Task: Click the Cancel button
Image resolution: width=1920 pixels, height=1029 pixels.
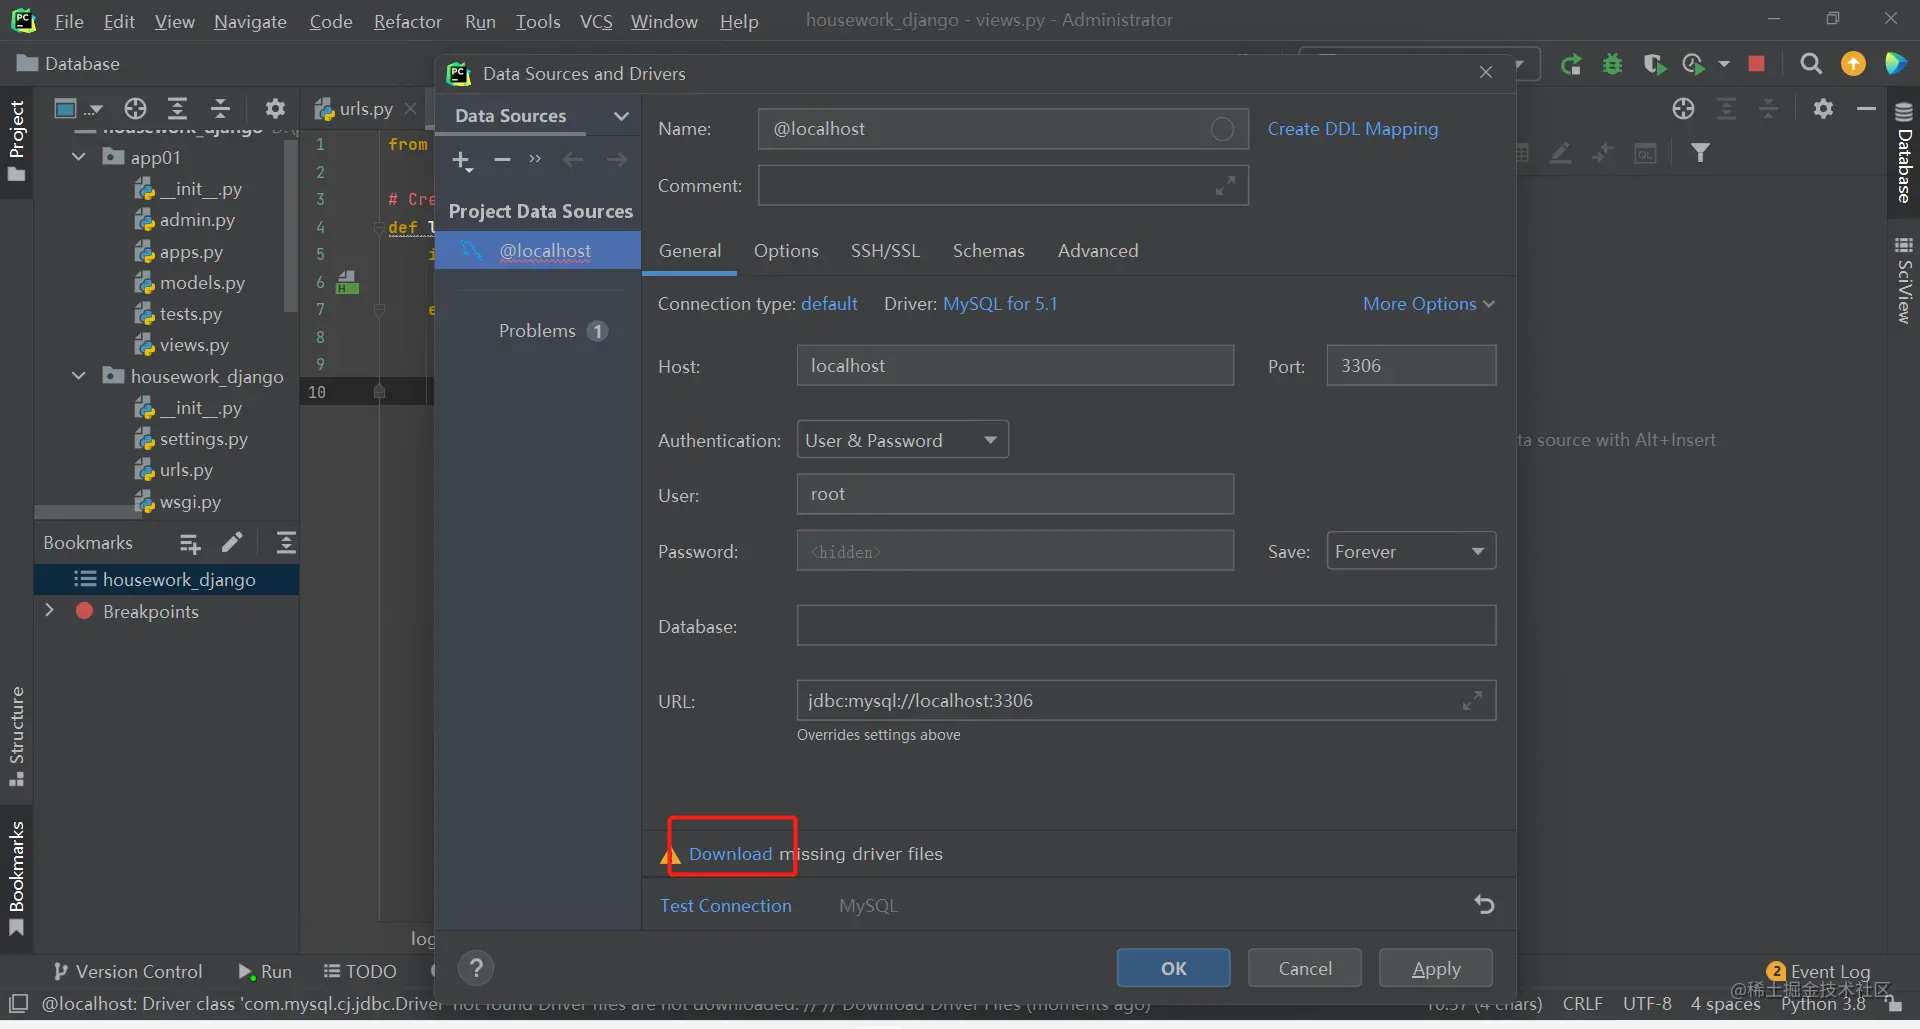Action: click(x=1305, y=968)
